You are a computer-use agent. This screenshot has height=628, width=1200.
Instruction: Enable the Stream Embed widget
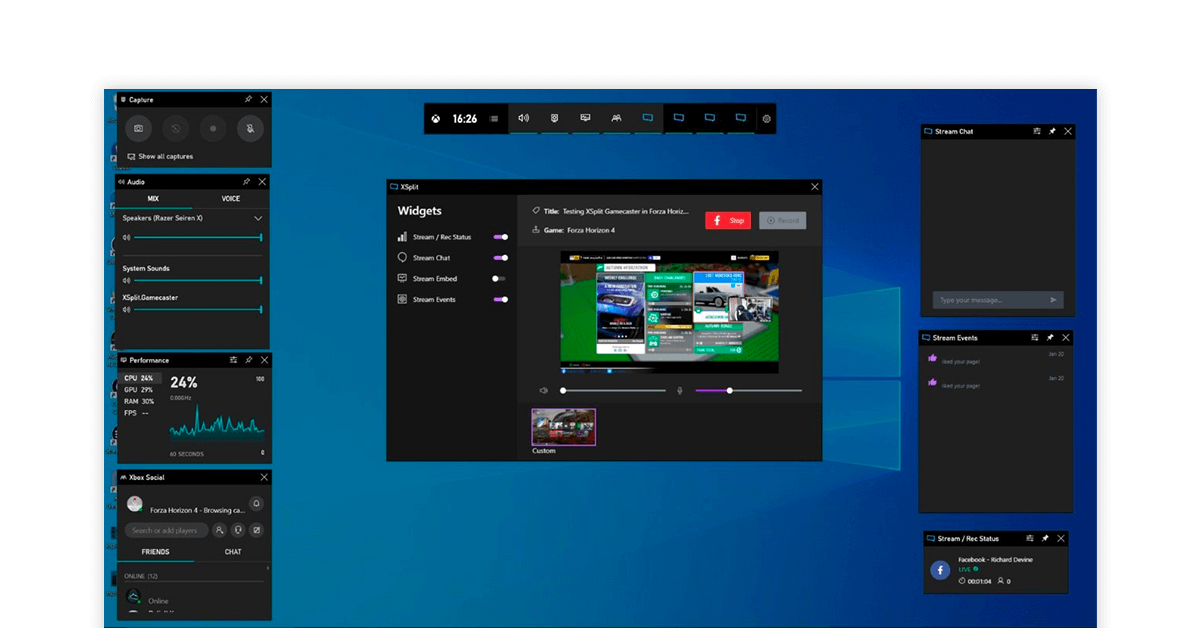pos(500,279)
